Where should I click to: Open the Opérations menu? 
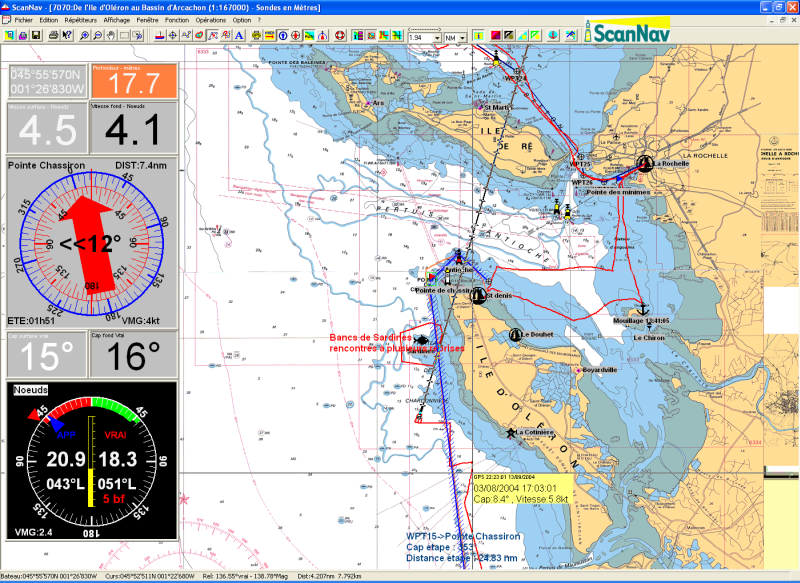[211, 20]
